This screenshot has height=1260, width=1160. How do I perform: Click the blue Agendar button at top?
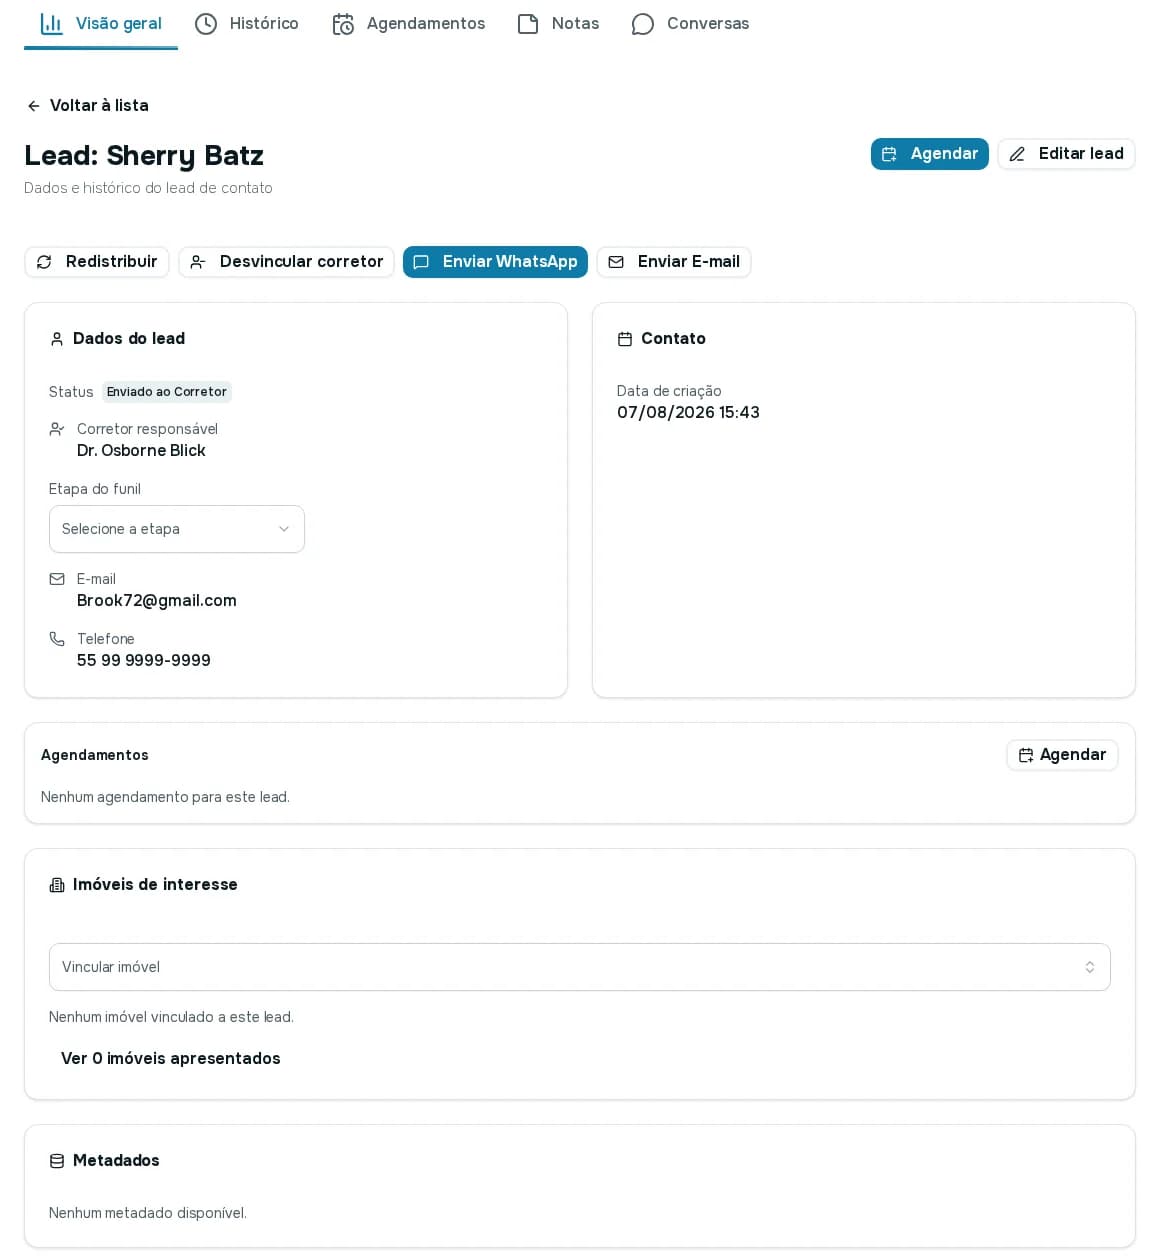click(930, 154)
